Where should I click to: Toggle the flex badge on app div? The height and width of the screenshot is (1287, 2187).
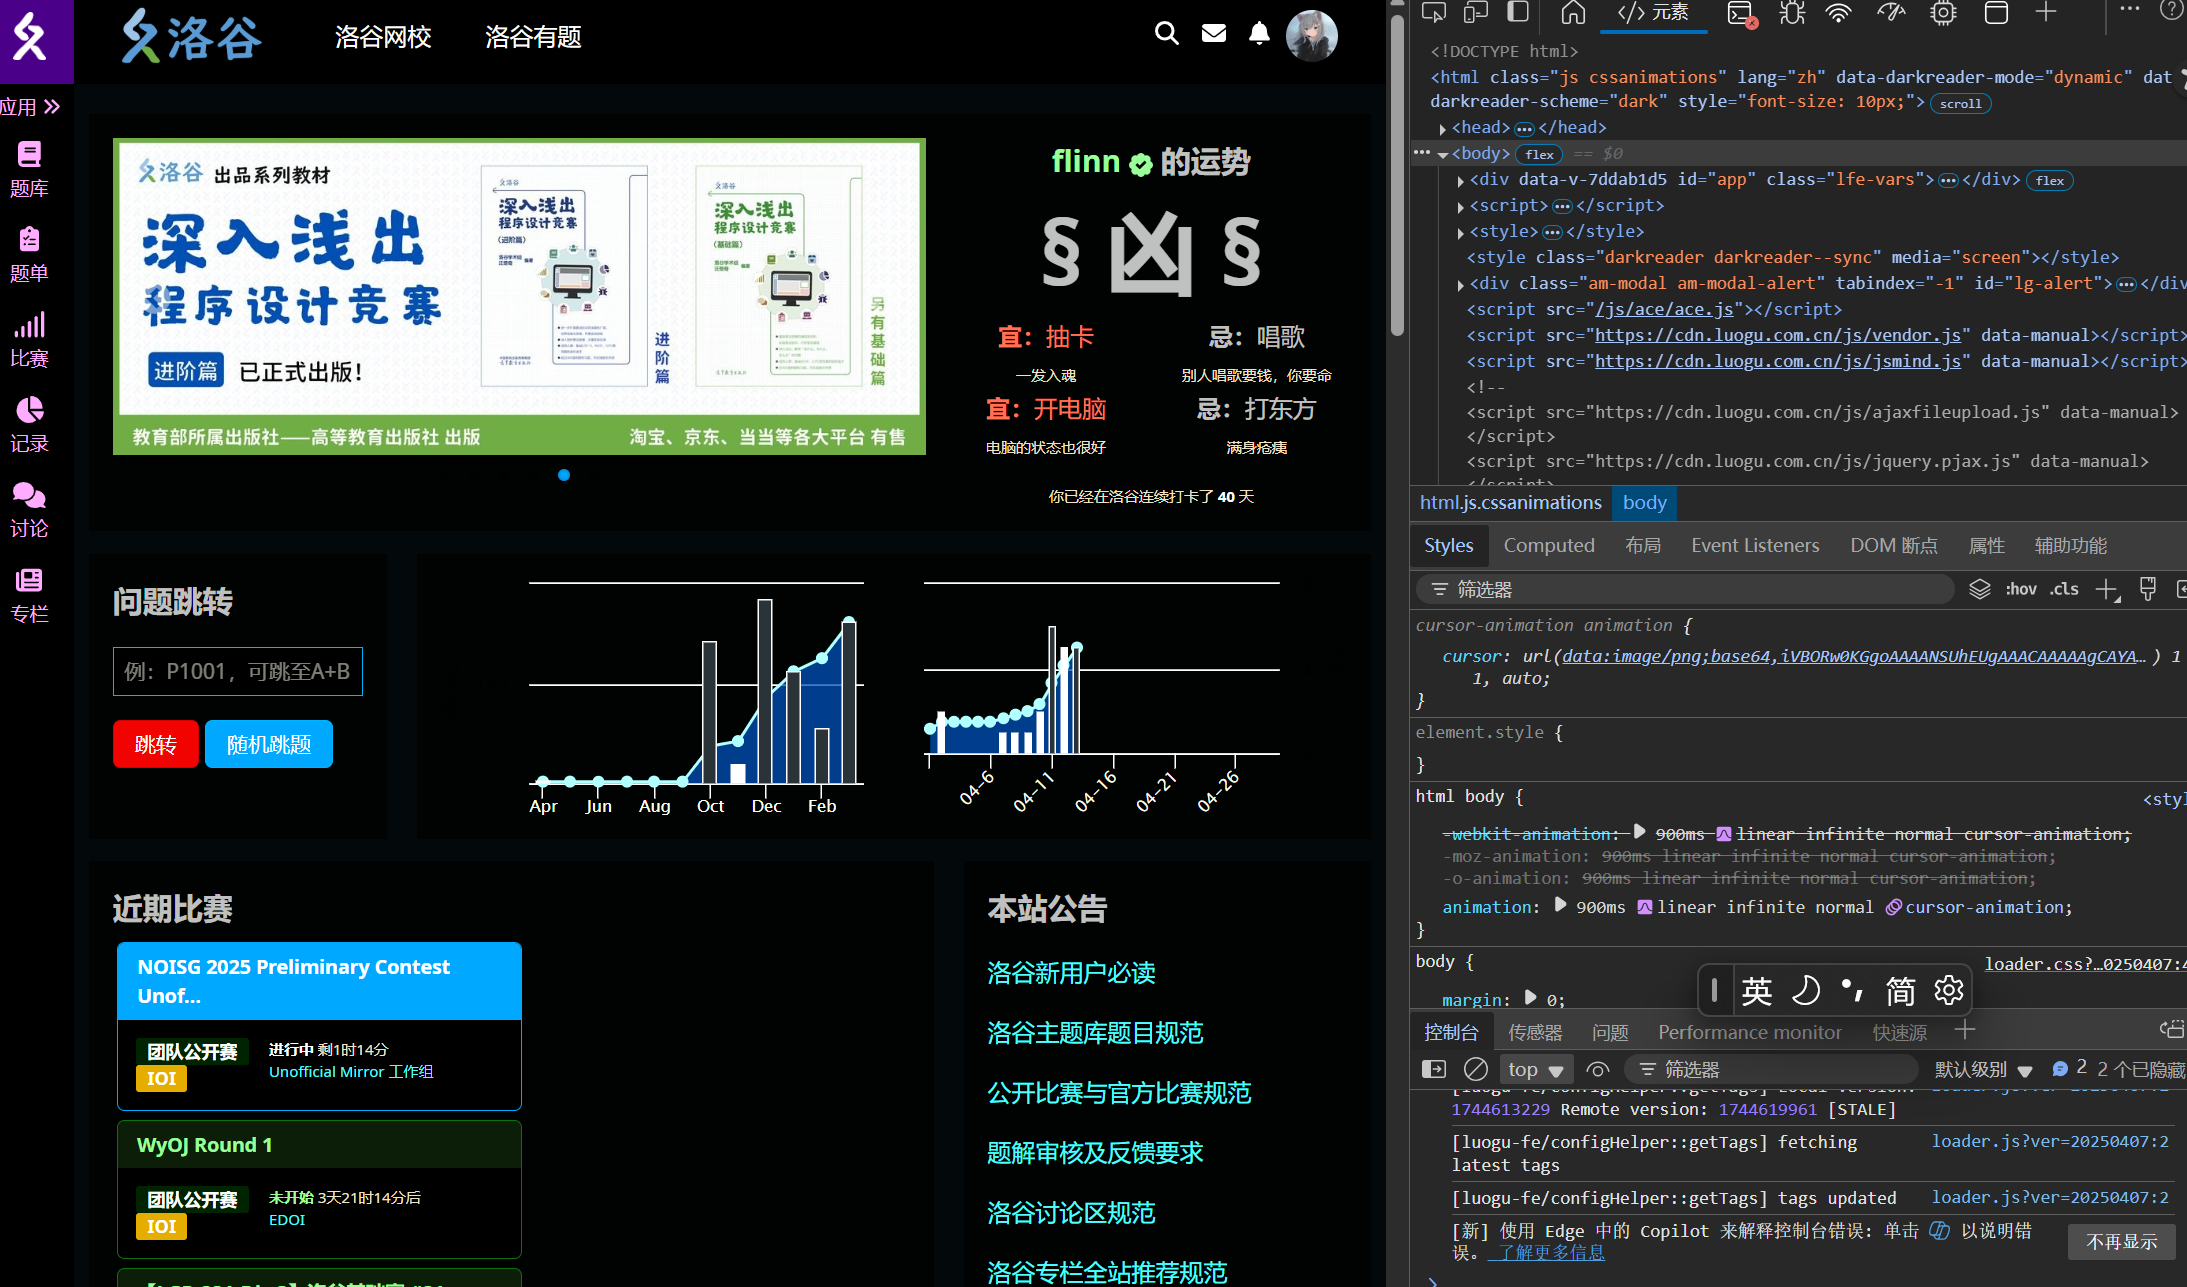click(x=2049, y=180)
